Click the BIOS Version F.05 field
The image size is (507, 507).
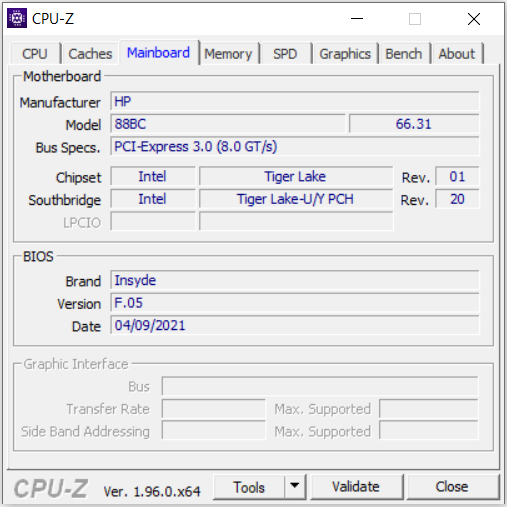295,303
